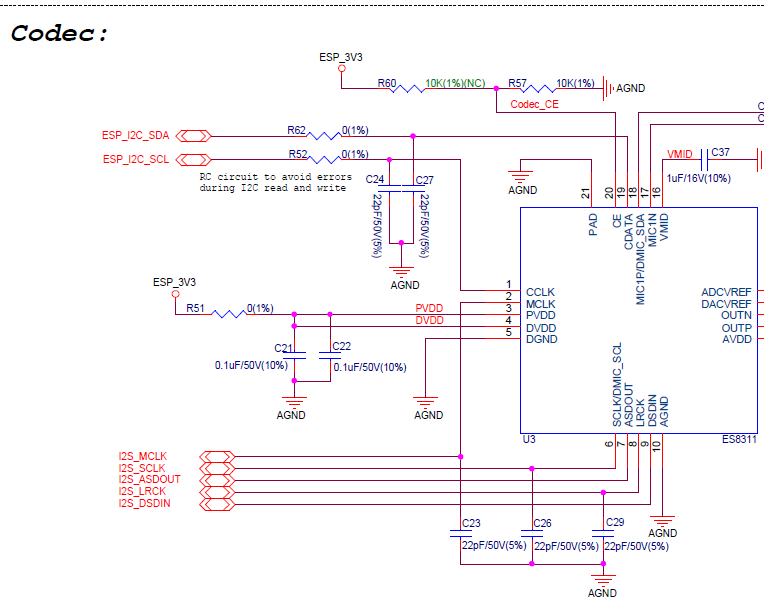The width and height of the screenshot is (764, 608).
Task: Select the '10K(1%)(NC)' value of R60
Action: click(456, 83)
